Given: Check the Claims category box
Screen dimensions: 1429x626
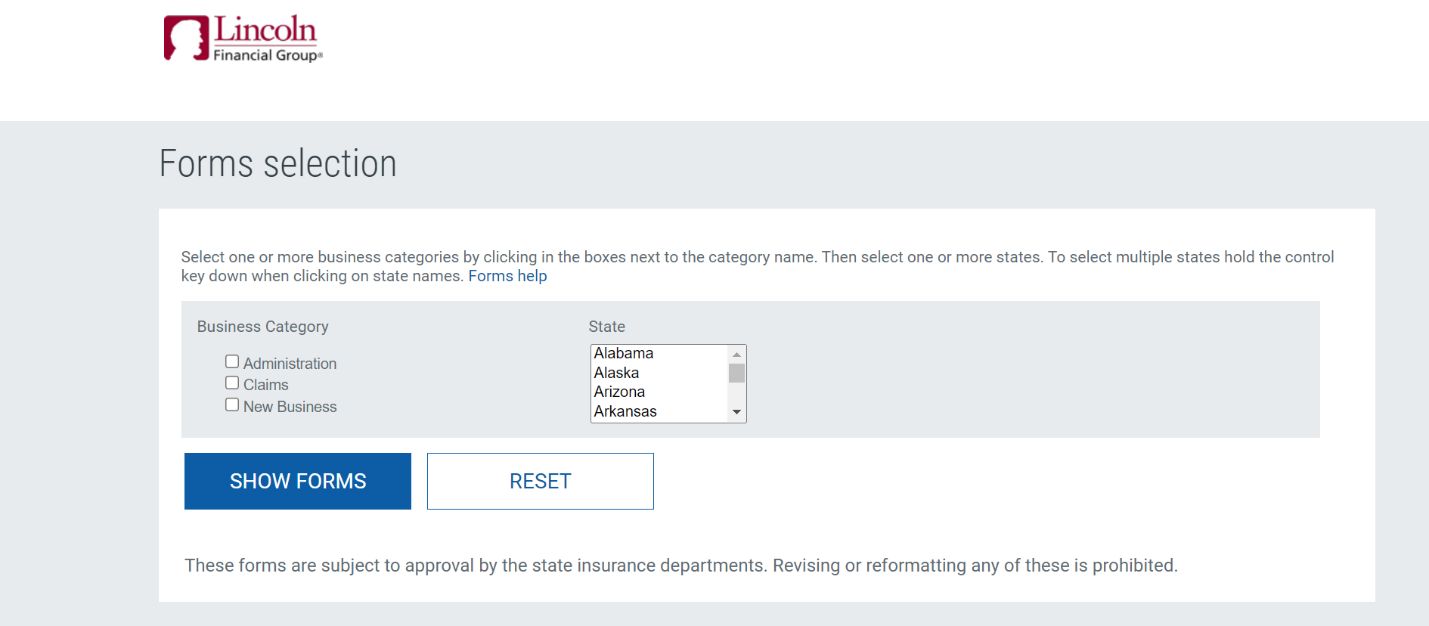Looking at the screenshot, I should point(232,383).
